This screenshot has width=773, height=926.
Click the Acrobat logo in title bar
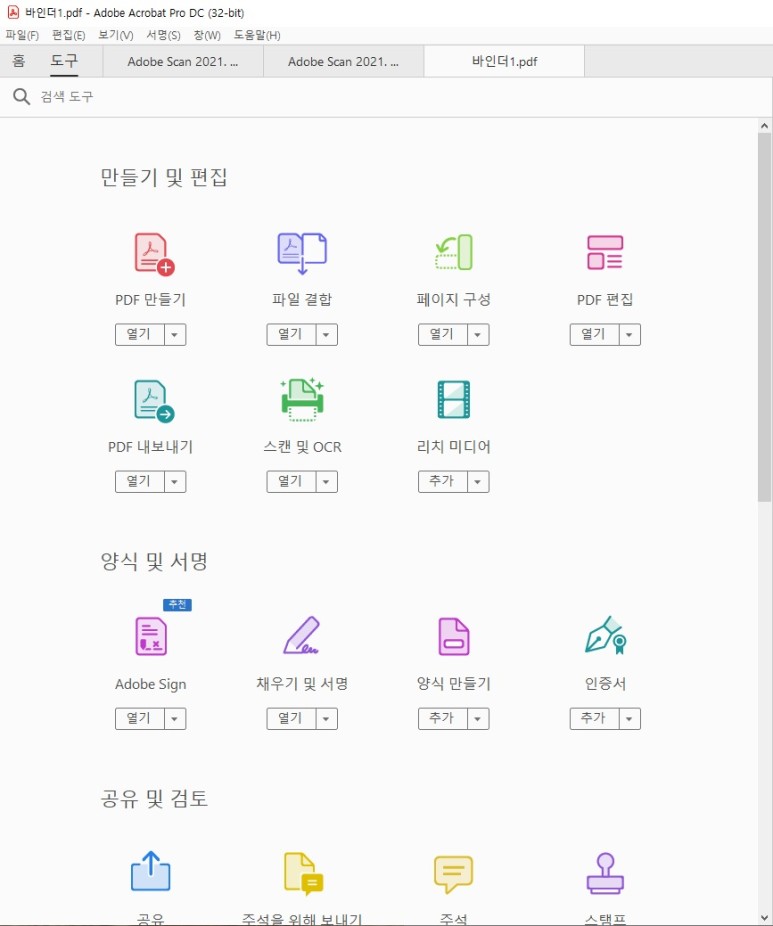tap(12, 12)
